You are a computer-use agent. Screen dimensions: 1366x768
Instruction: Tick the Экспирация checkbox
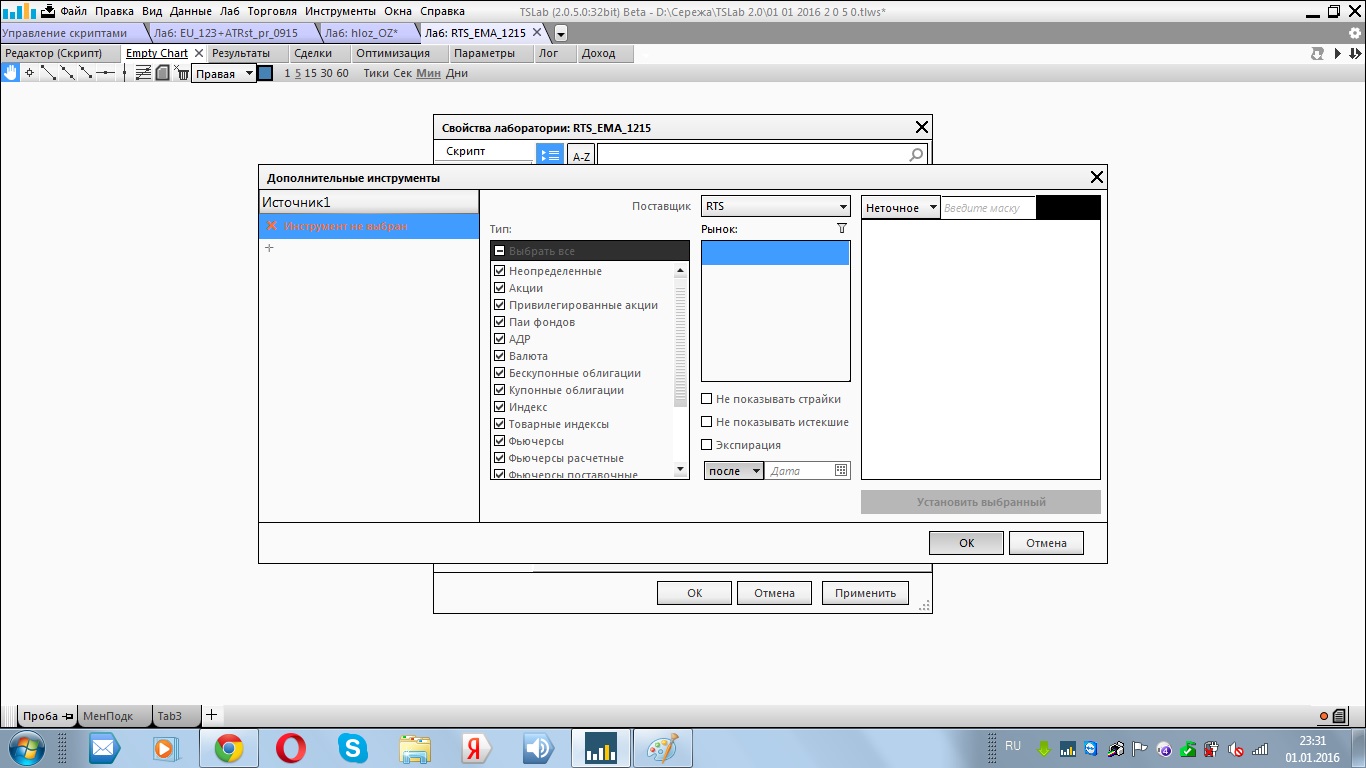point(707,445)
